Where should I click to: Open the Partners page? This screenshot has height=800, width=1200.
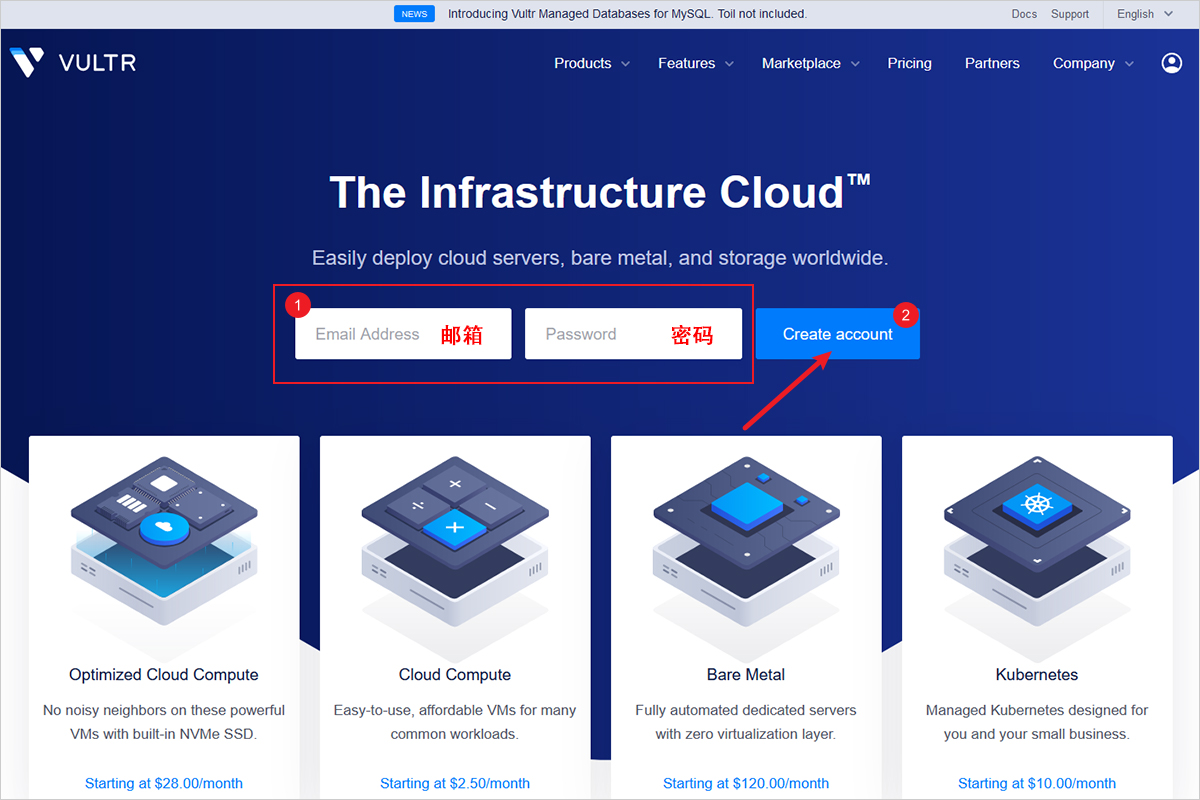[x=992, y=63]
